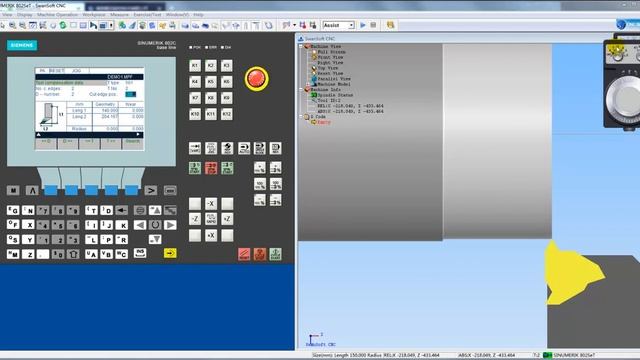Push the K9 user key
The image size is (640, 360).
pyautogui.click(x=227, y=98)
